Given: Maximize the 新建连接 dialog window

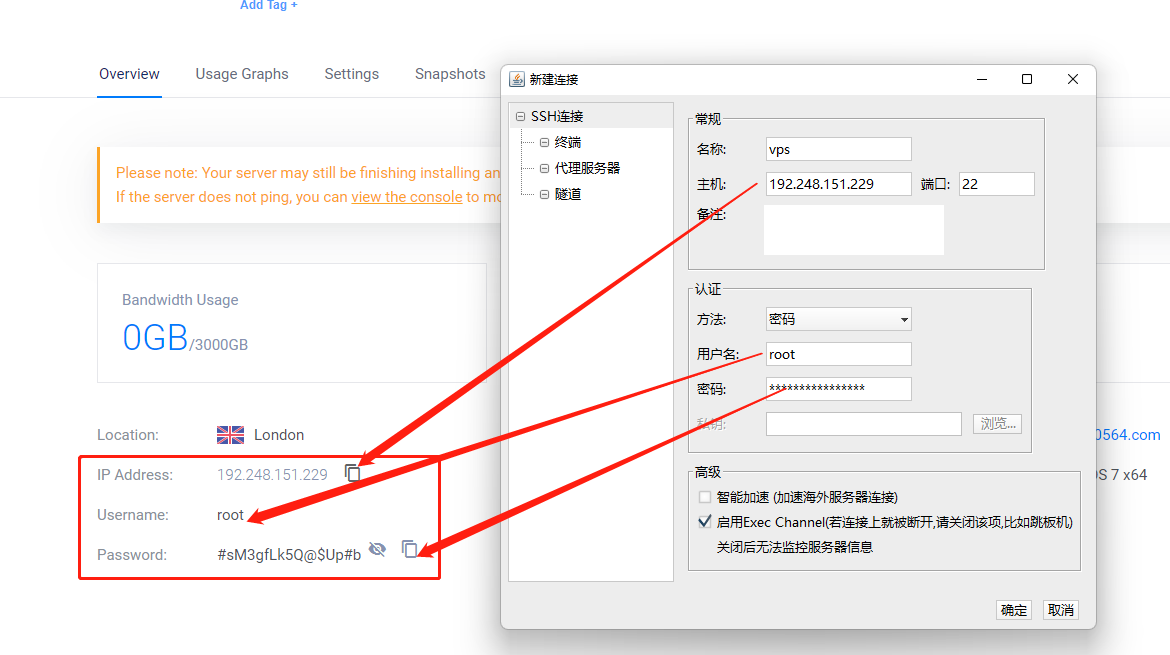Looking at the screenshot, I should [1026, 80].
